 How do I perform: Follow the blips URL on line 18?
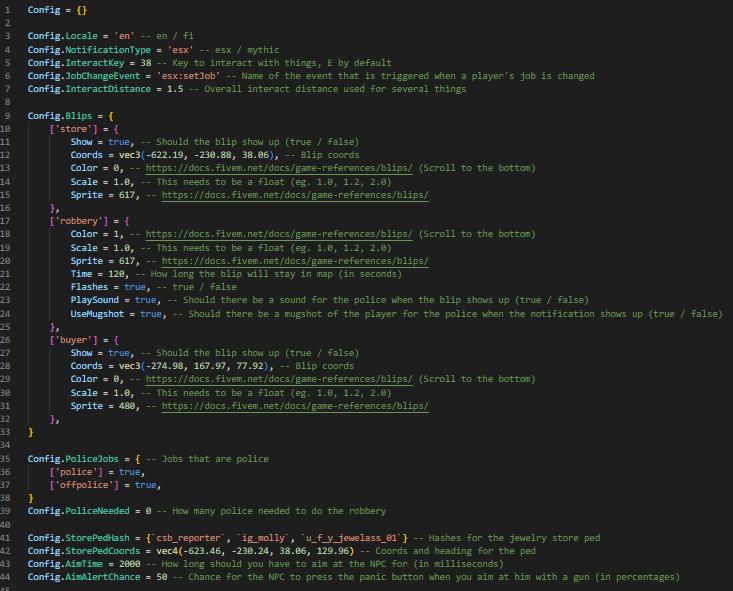[x=279, y=234]
